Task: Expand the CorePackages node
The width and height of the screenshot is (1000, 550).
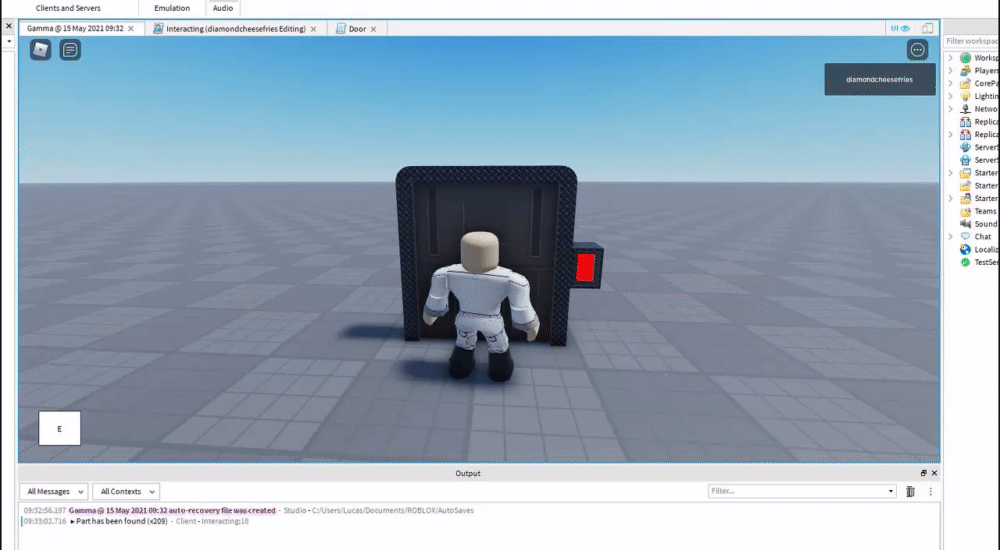Action: [x=951, y=84]
